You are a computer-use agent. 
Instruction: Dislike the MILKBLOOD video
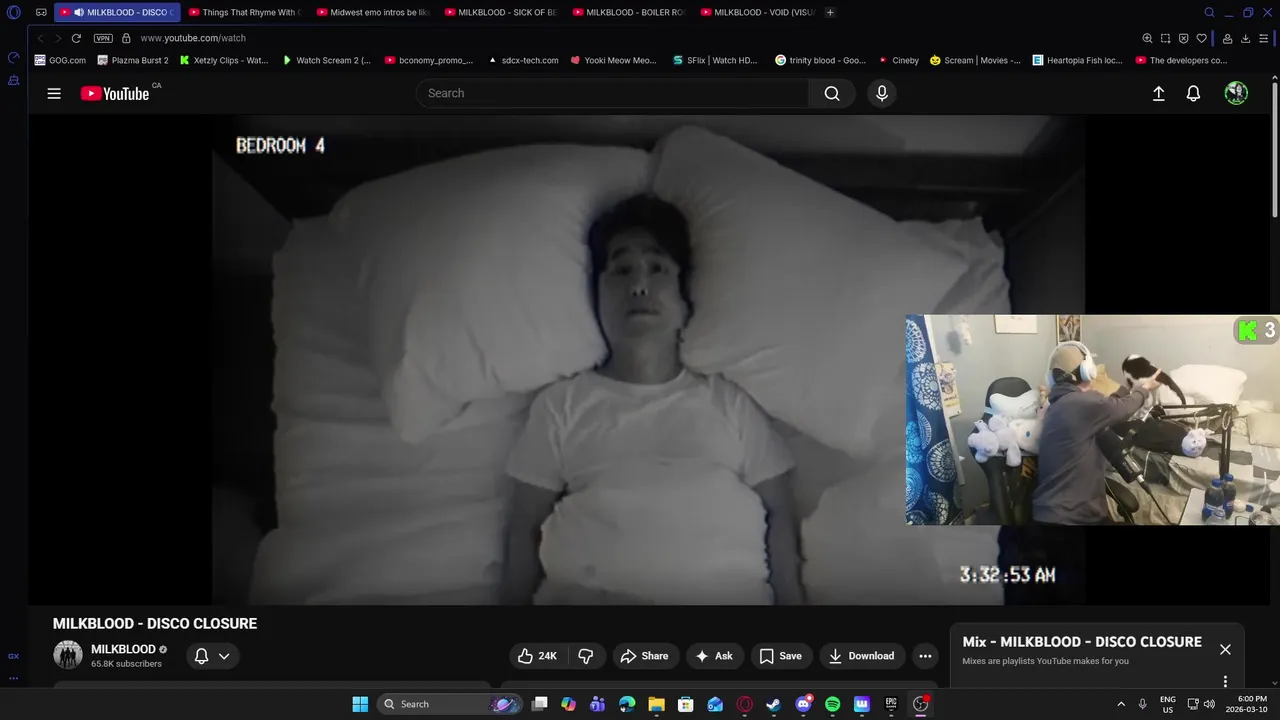pyautogui.click(x=586, y=656)
